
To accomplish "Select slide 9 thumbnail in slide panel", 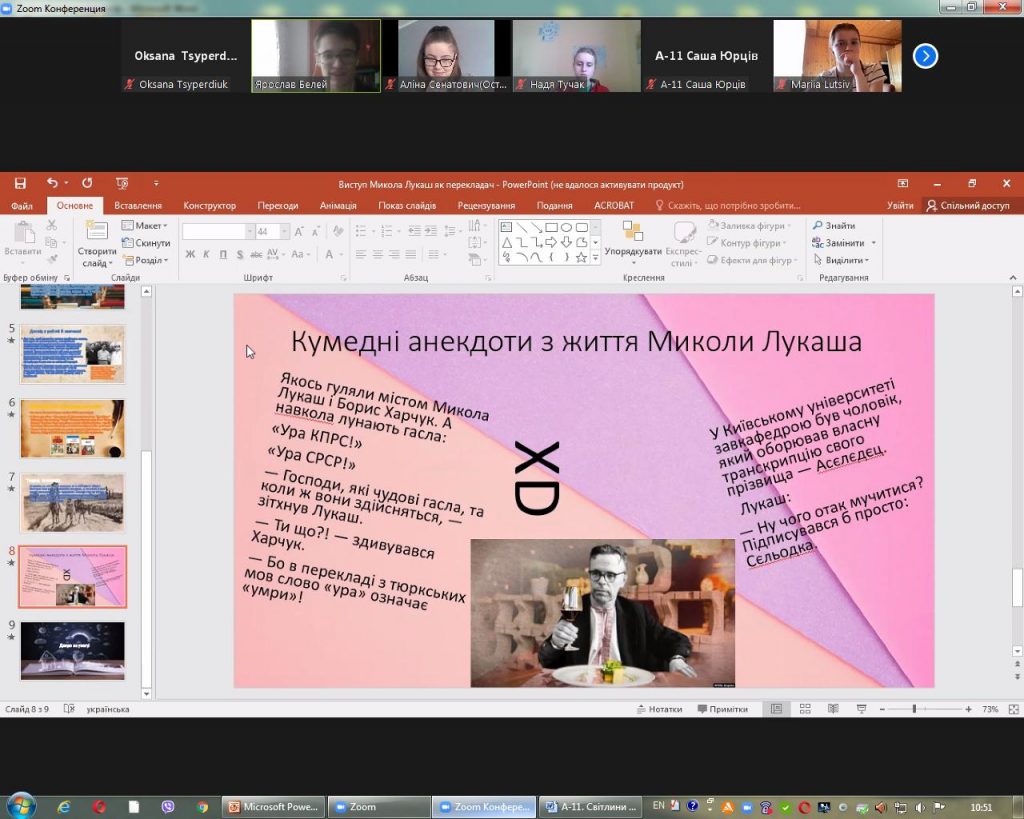I will (x=72, y=650).
